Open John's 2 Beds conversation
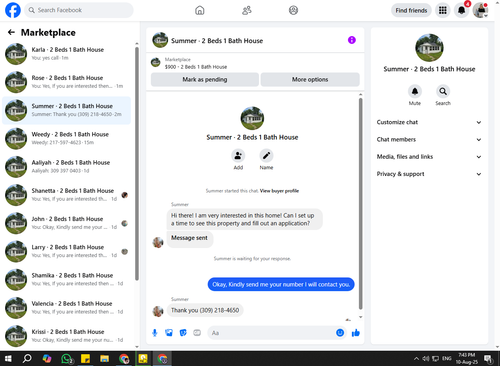The height and width of the screenshot is (366, 500). click(67, 223)
